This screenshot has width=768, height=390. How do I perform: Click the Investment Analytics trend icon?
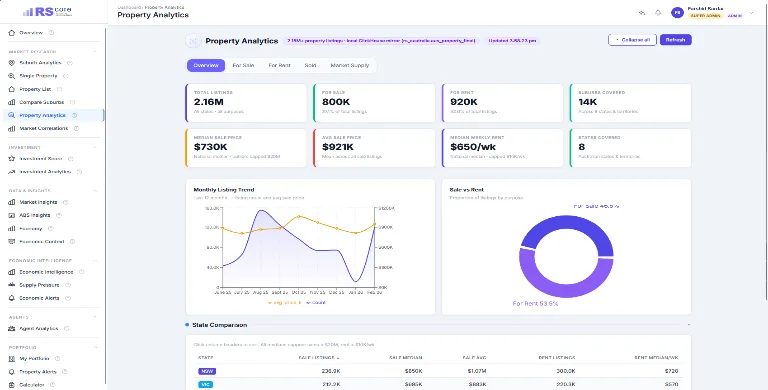click(x=12, y=172)
